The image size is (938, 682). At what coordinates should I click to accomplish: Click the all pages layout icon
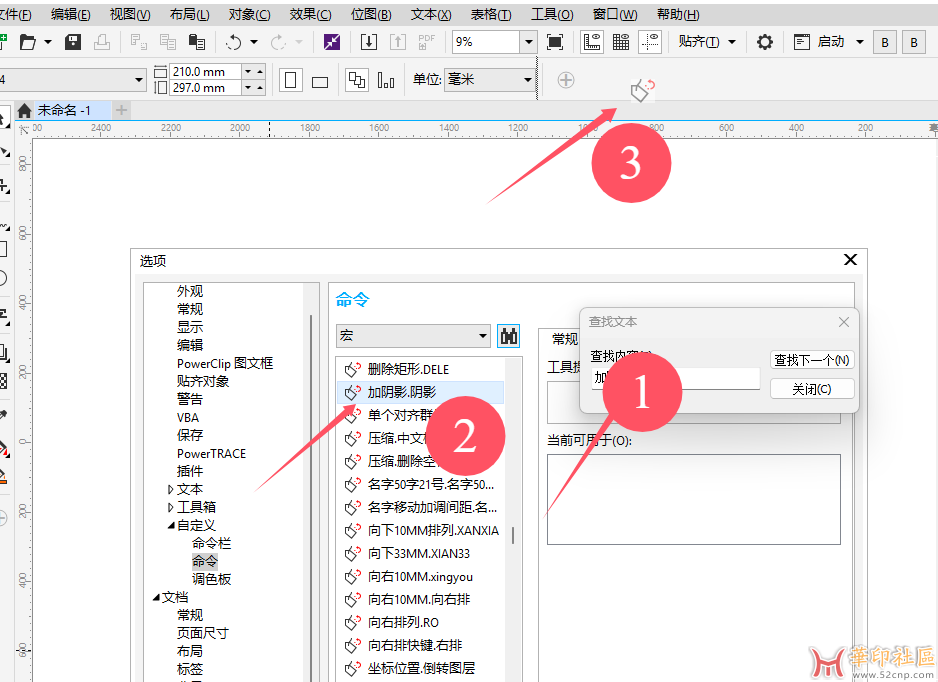357,80
